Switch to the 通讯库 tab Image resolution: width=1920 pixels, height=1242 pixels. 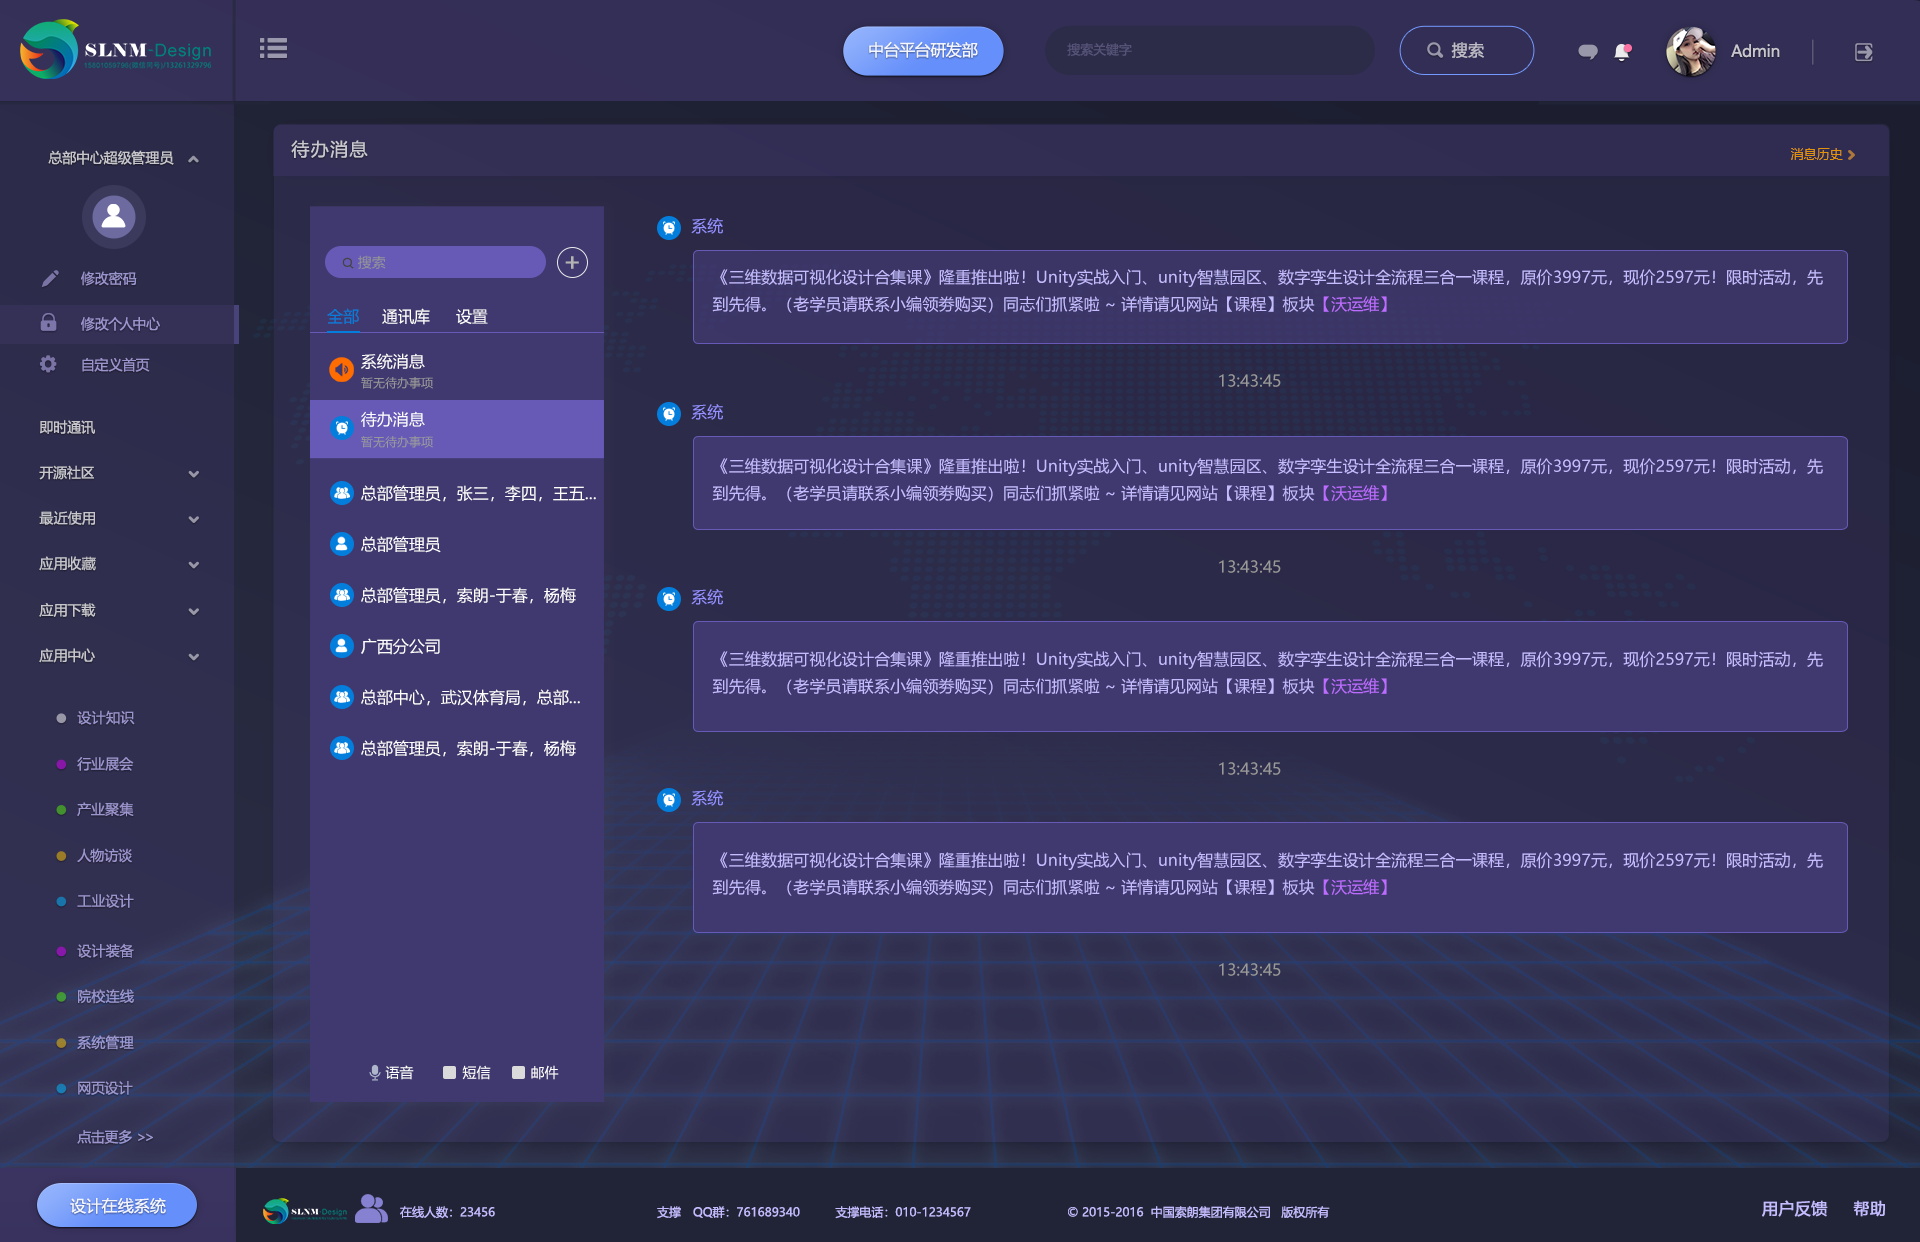click(405, 316)
